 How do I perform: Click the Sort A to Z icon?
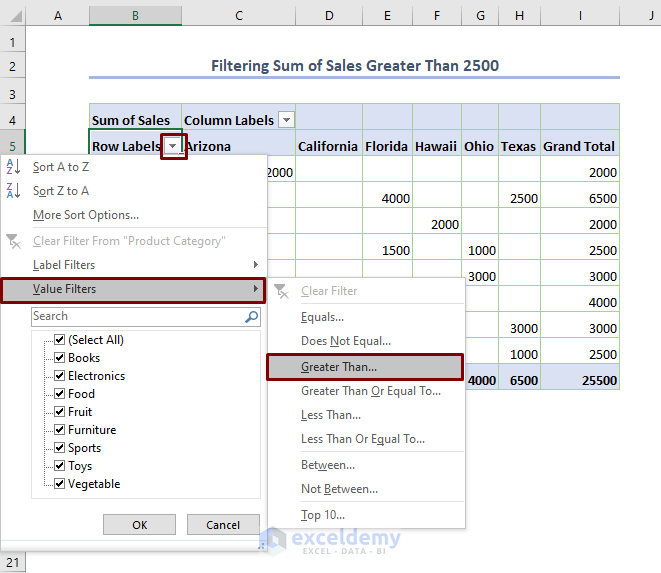13,167
